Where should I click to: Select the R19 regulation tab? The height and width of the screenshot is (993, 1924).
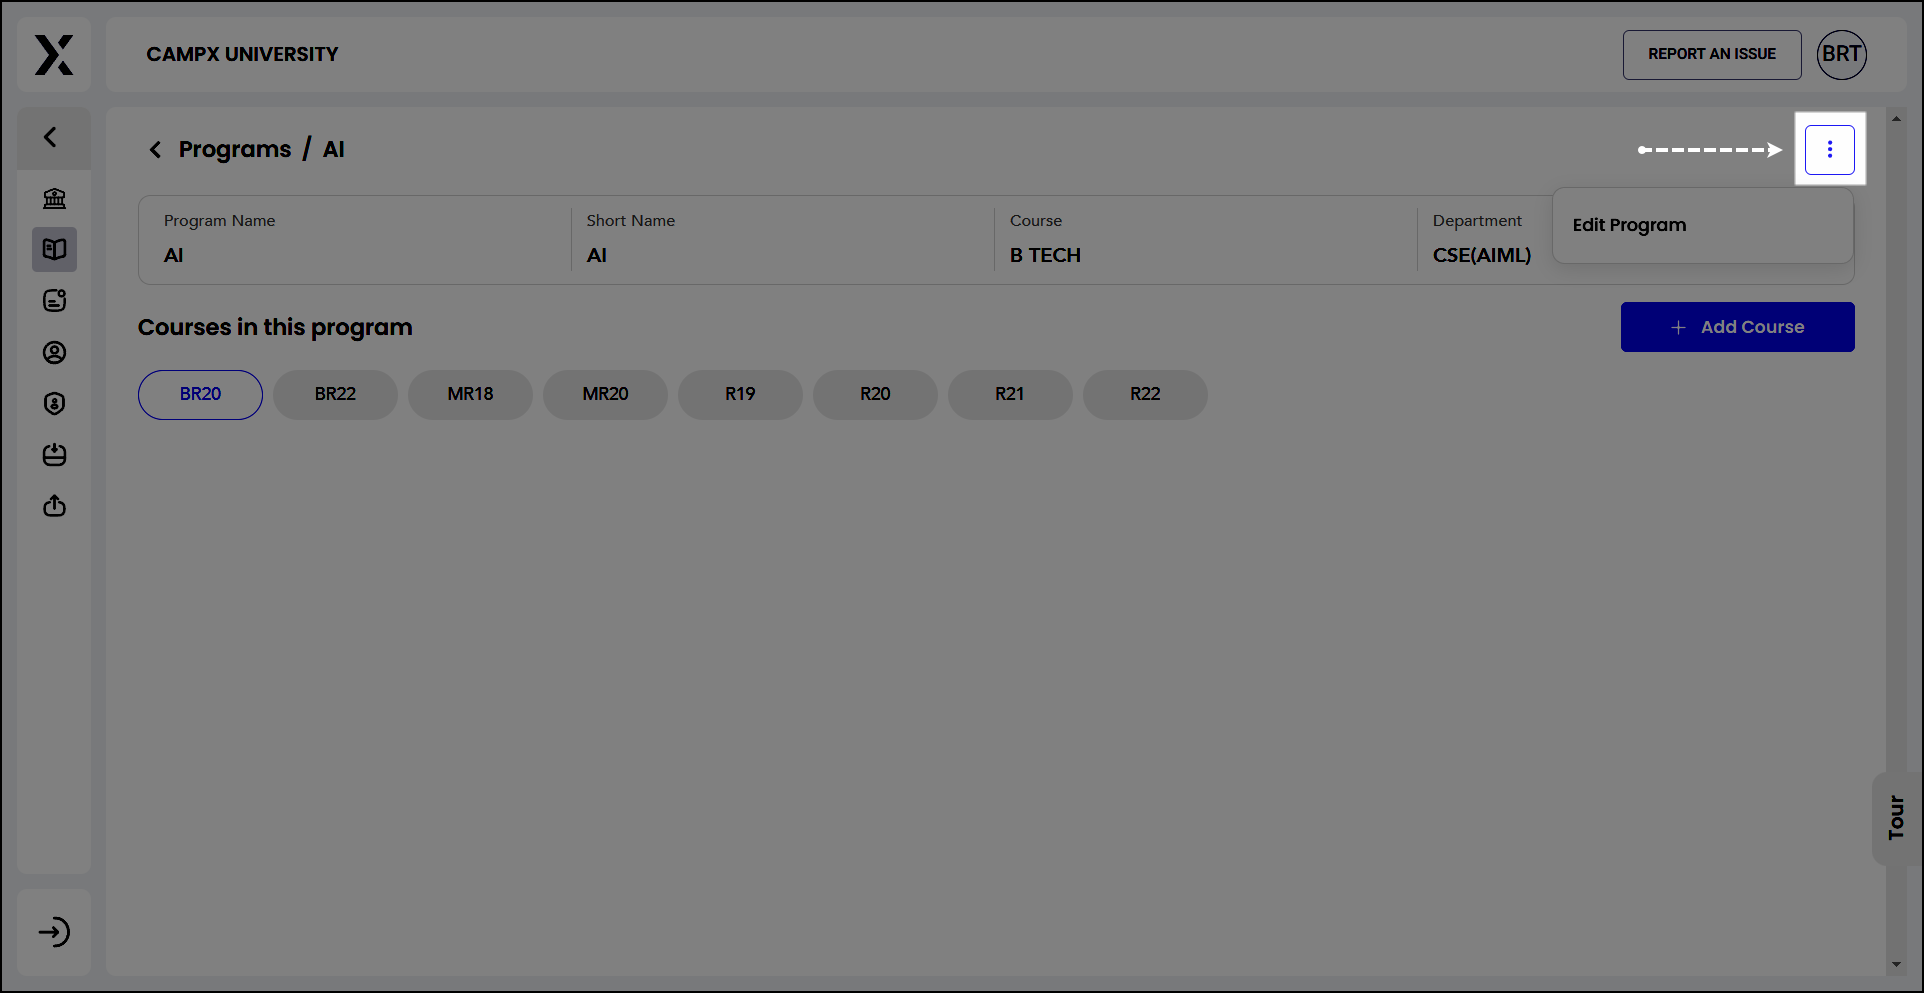tap(740, 394)
